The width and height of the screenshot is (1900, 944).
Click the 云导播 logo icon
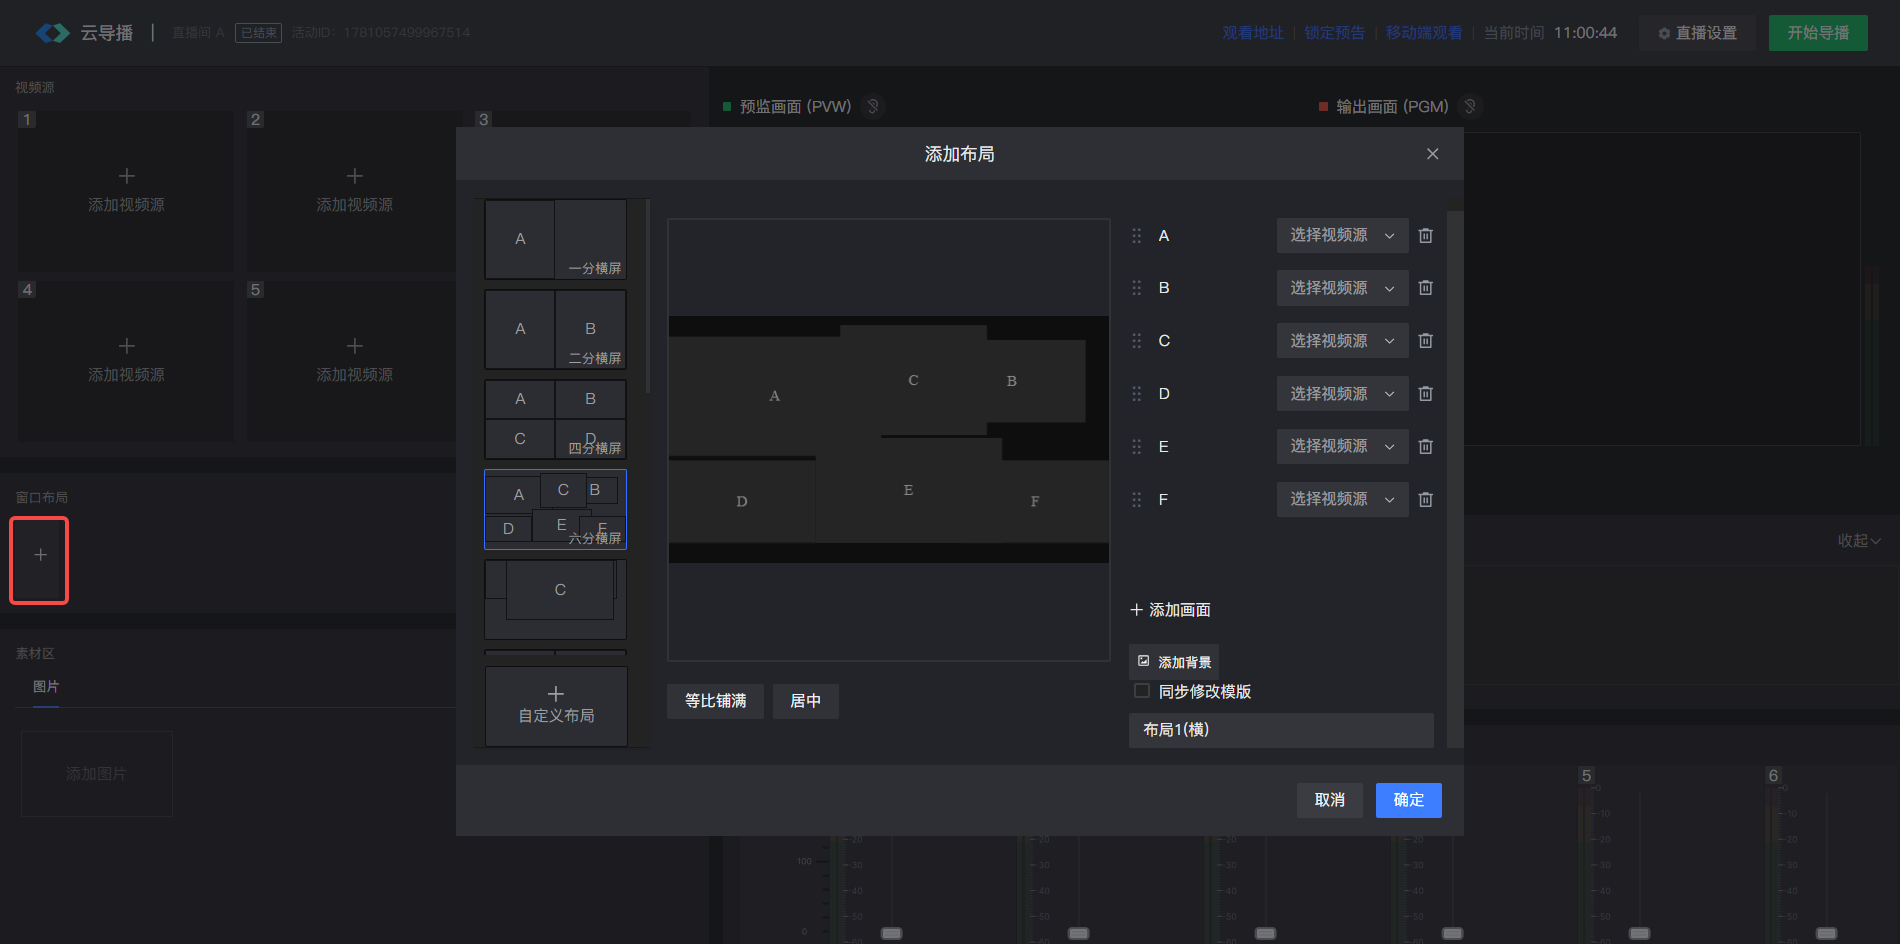[x=53, y=33]
